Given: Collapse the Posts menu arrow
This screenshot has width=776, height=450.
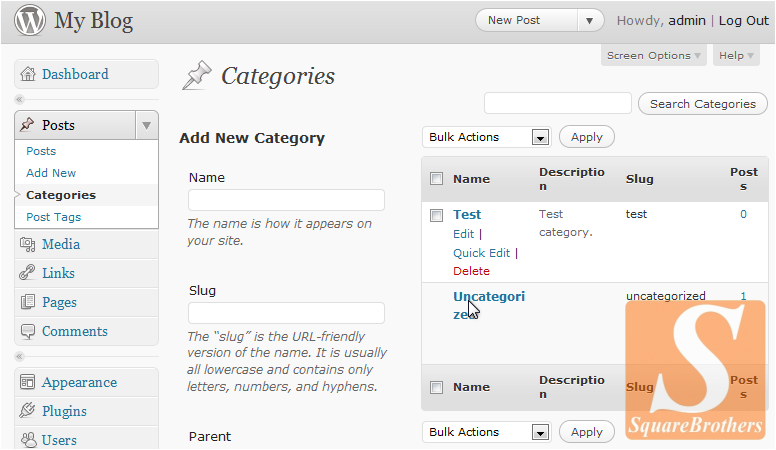Looking at the screenshot, I should (146, 125).
